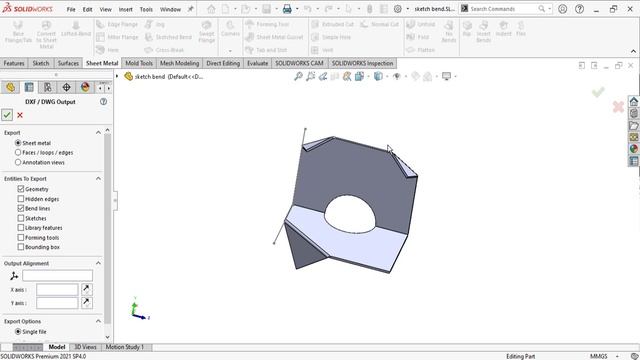Open the File Explorer task pane icon
Screen dimensions: 640x360
[x=633, y=125]
